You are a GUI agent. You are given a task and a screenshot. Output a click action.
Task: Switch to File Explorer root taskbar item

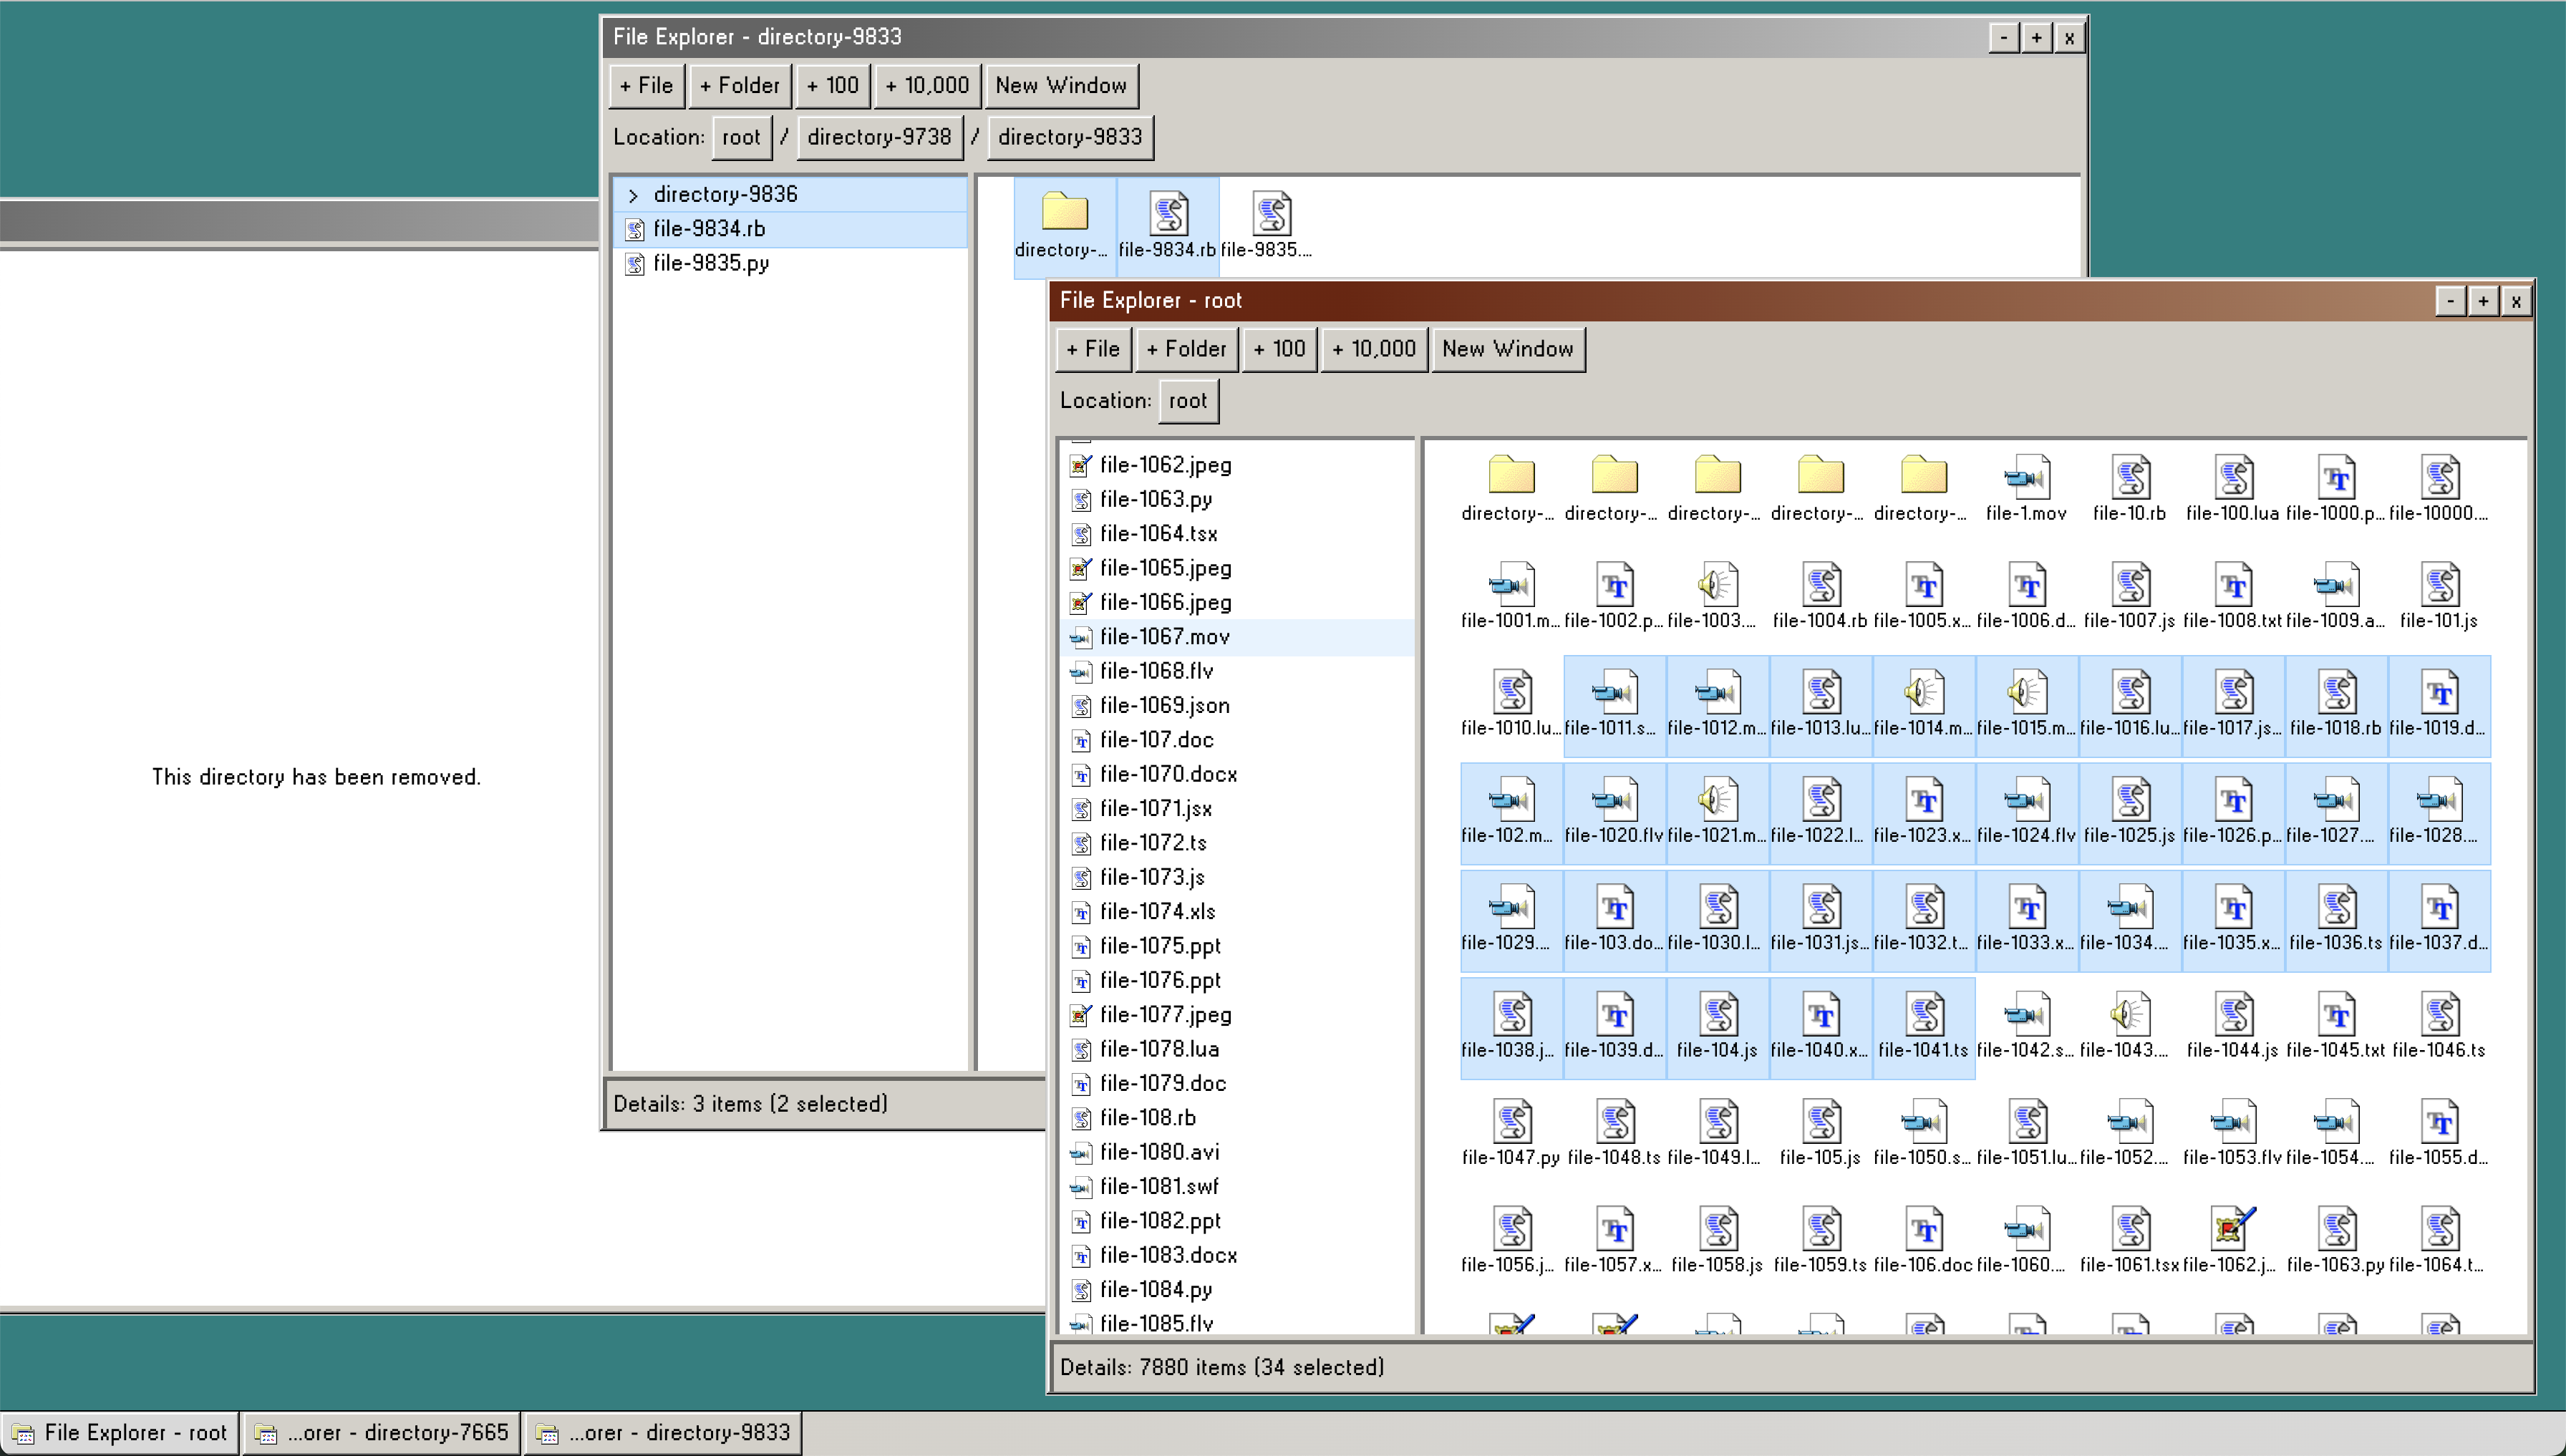[x=120, y=1432]
